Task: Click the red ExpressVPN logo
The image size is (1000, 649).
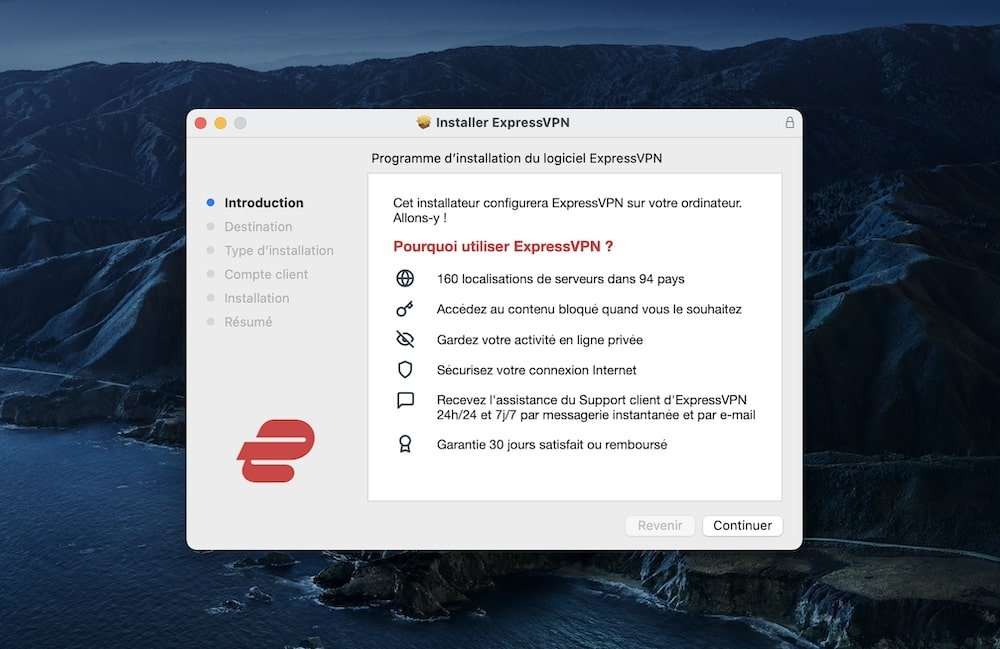Action: coord(276,451)
